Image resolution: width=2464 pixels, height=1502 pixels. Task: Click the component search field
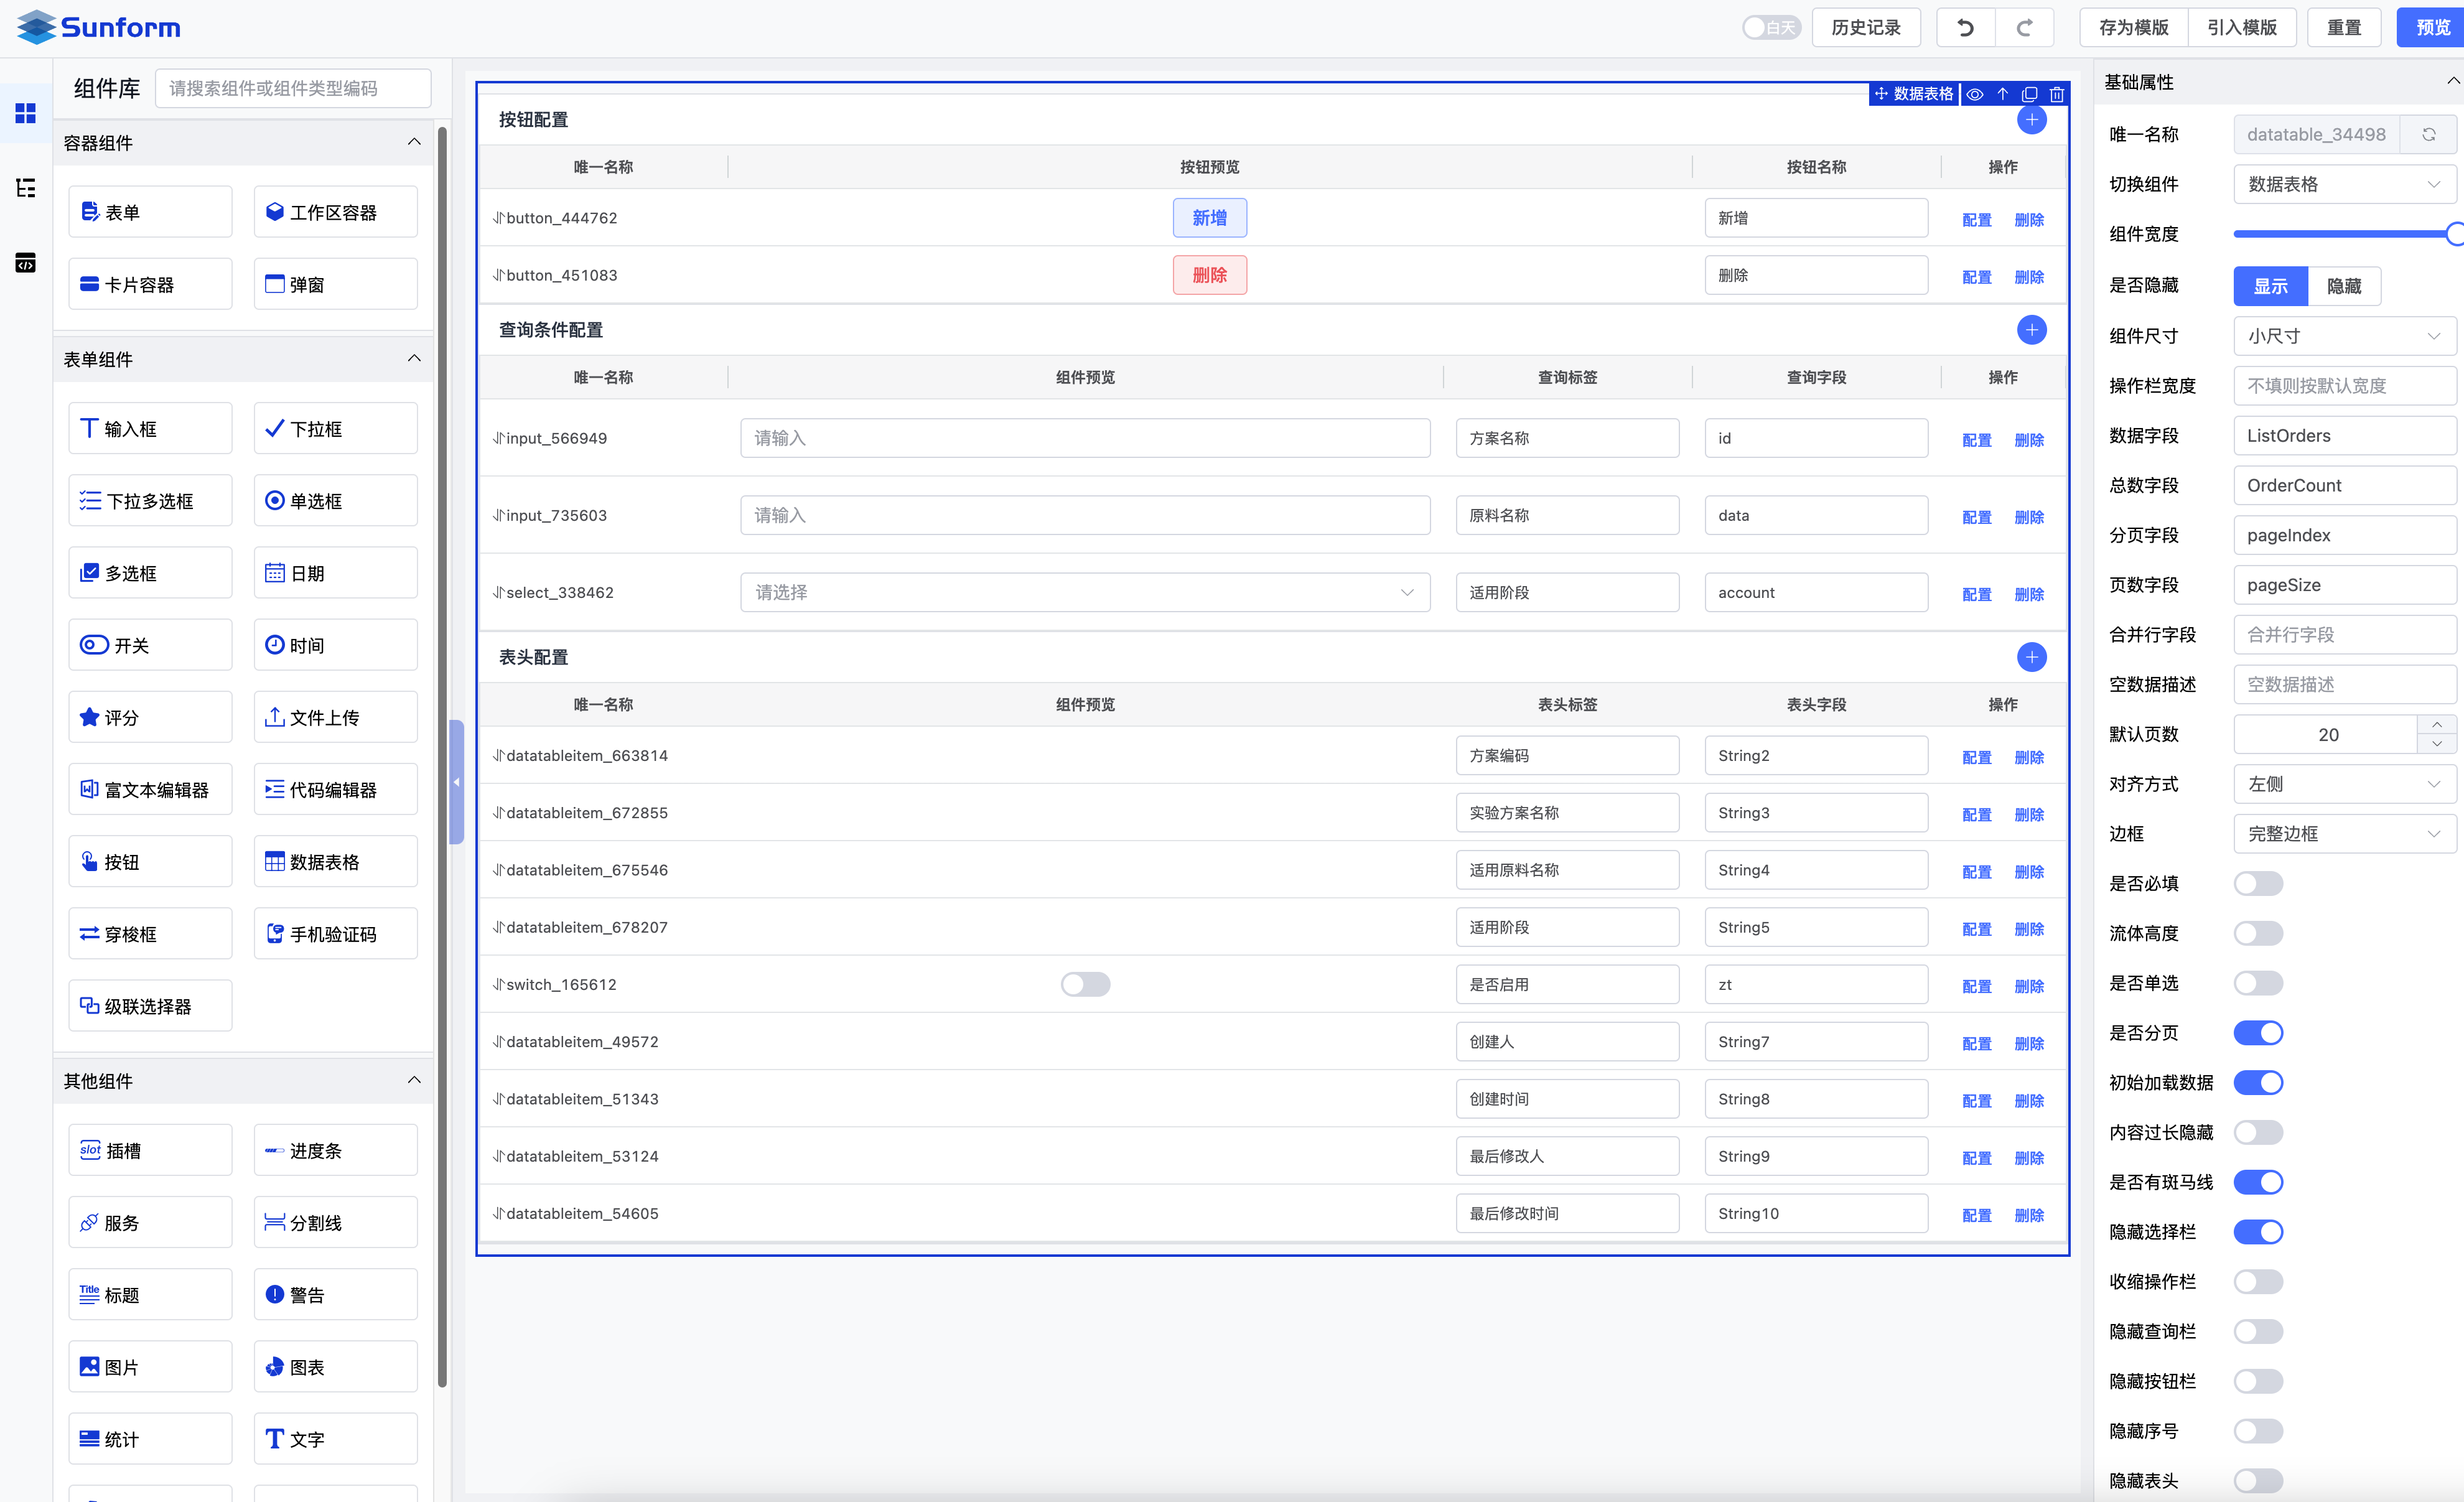[x=293, y=88]
